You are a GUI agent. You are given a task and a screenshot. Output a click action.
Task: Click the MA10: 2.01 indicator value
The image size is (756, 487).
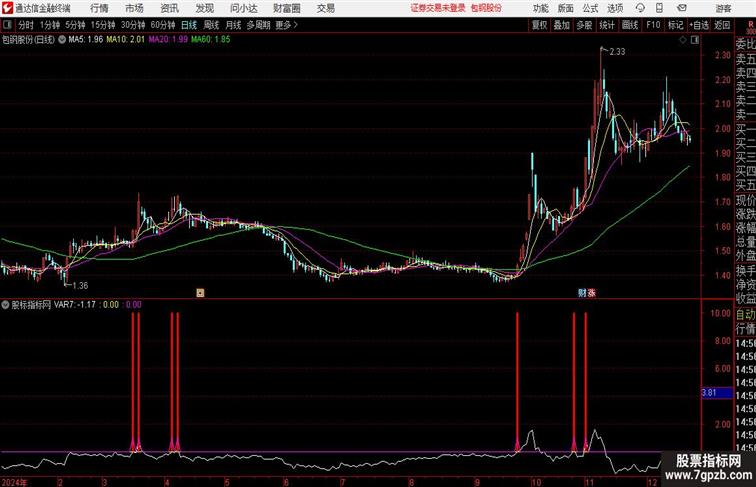point(125,40)
